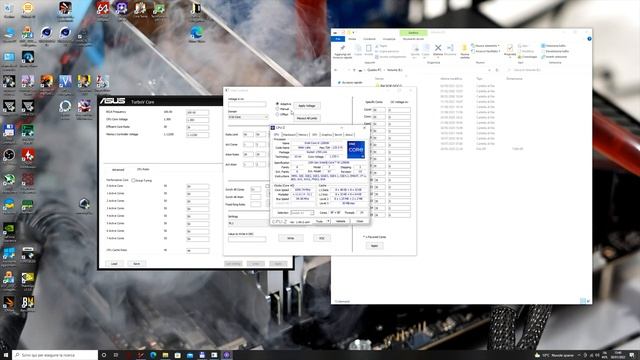This screenshot has height=360, width=640.
Task: Click the Incolla clipboard icon in Explorer
Action: click(x=369, y=48)
